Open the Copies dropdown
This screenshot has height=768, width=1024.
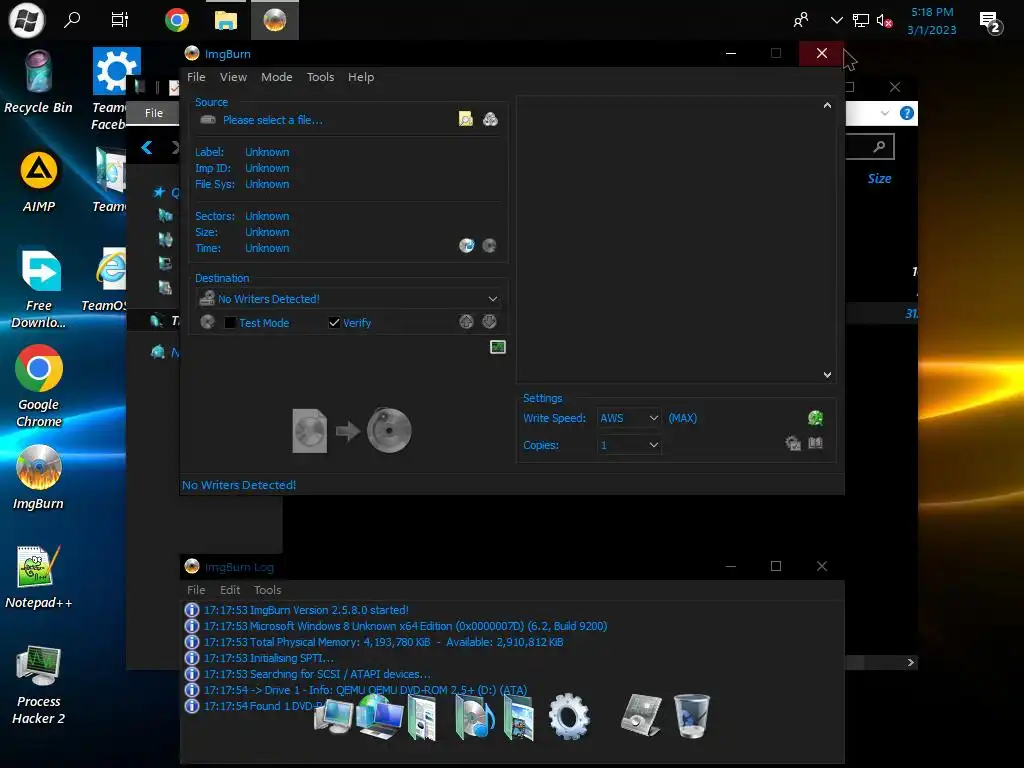pos(628,445)
